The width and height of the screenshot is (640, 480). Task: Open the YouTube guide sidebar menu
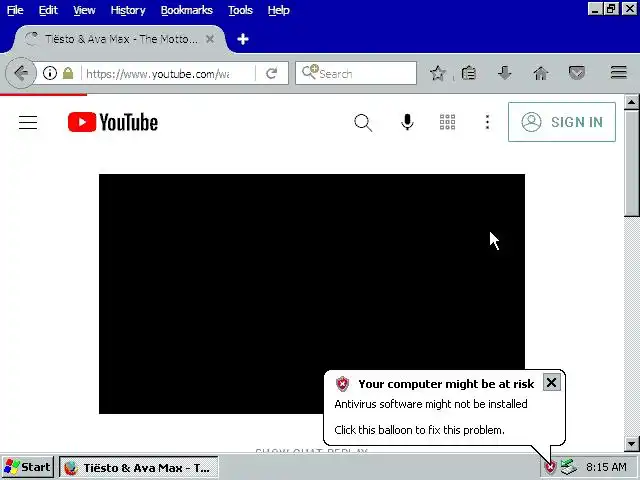pos(28,122)
